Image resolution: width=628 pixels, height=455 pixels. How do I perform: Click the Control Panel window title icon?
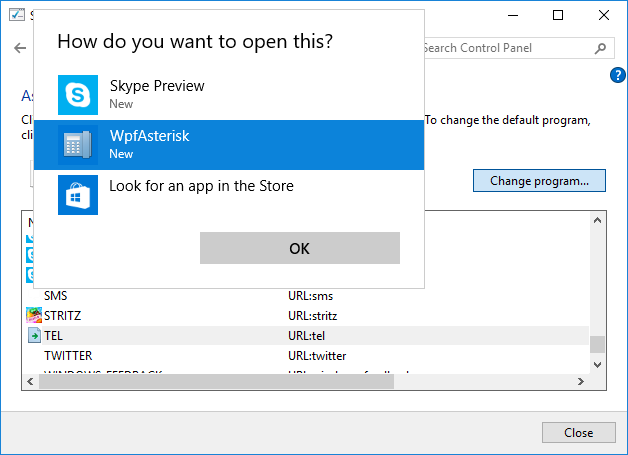(17, 15)
